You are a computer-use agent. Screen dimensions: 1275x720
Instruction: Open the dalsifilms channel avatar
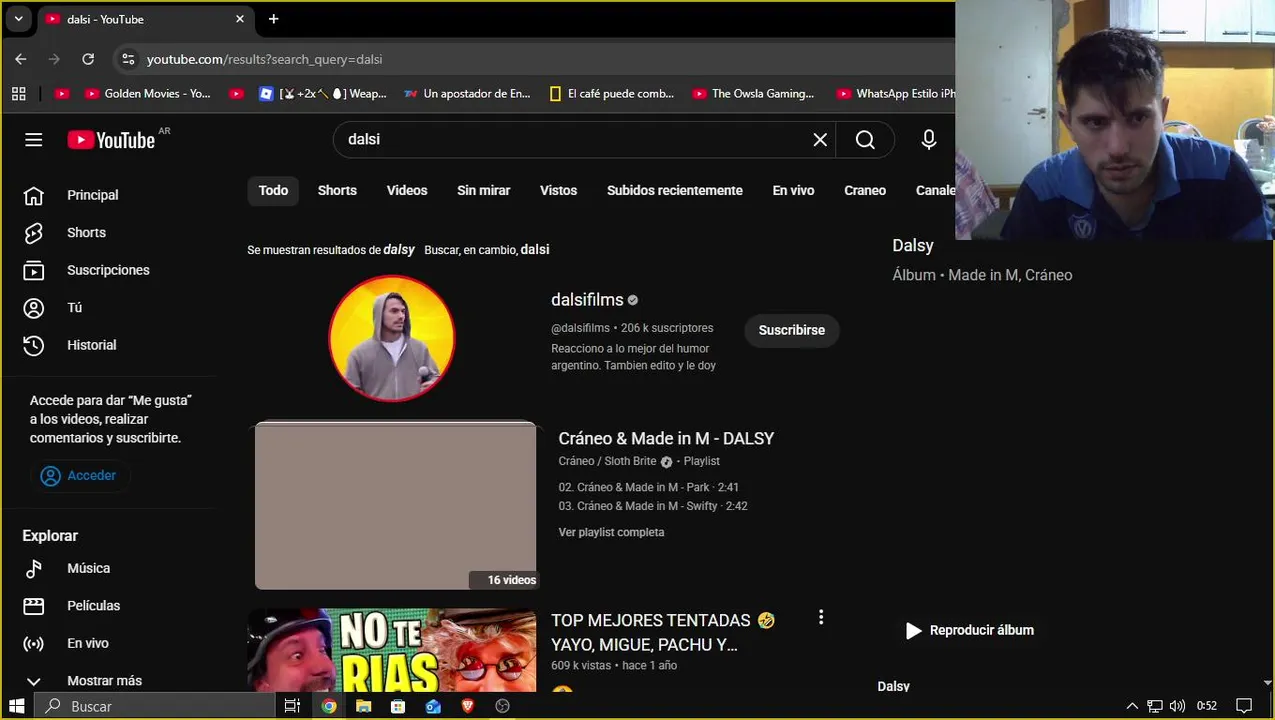click(392, 338)
